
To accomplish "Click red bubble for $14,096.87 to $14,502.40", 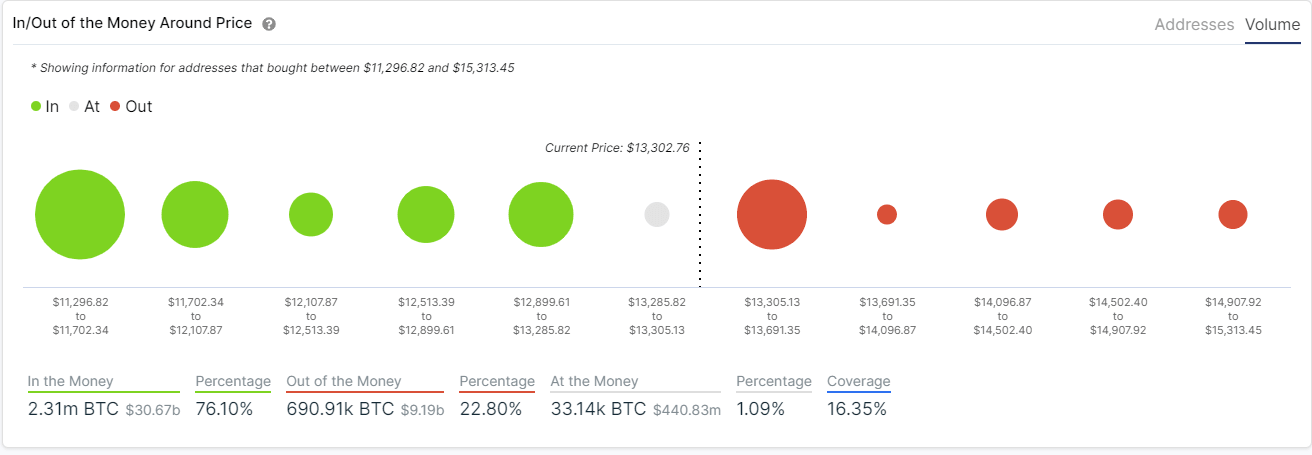I will click(1002, 215).
